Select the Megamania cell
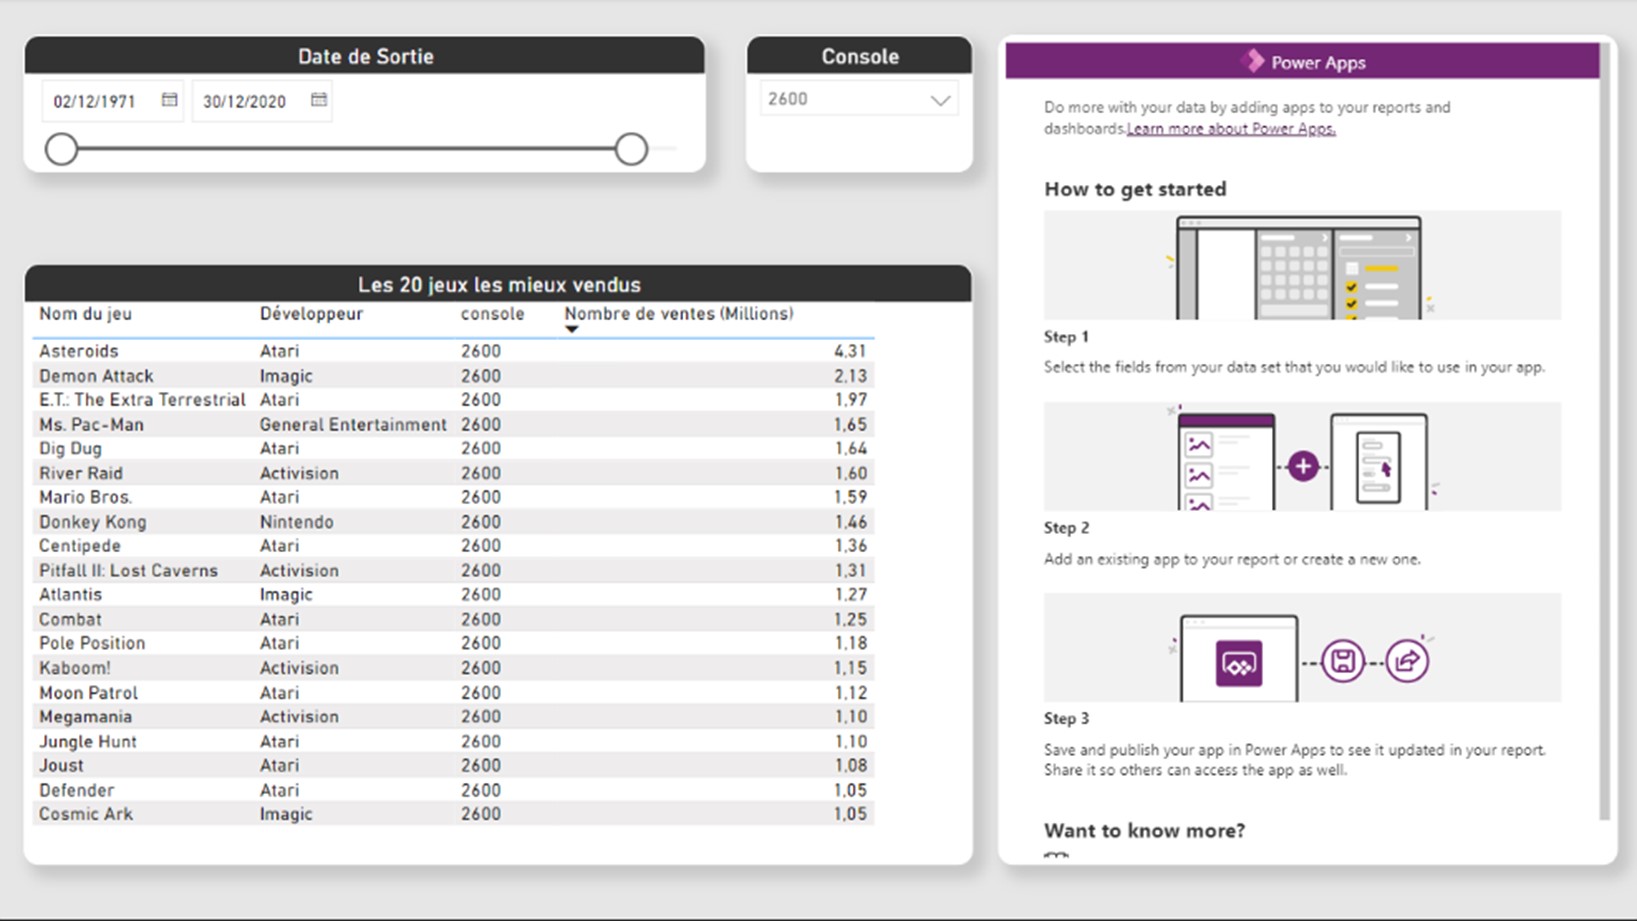Viewport: 1637px width, 921px height. coord(85,717)
